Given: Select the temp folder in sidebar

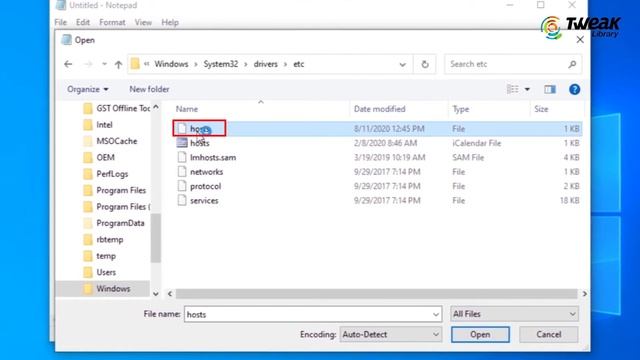Looking at the screenshot, I should click(99, 256).
